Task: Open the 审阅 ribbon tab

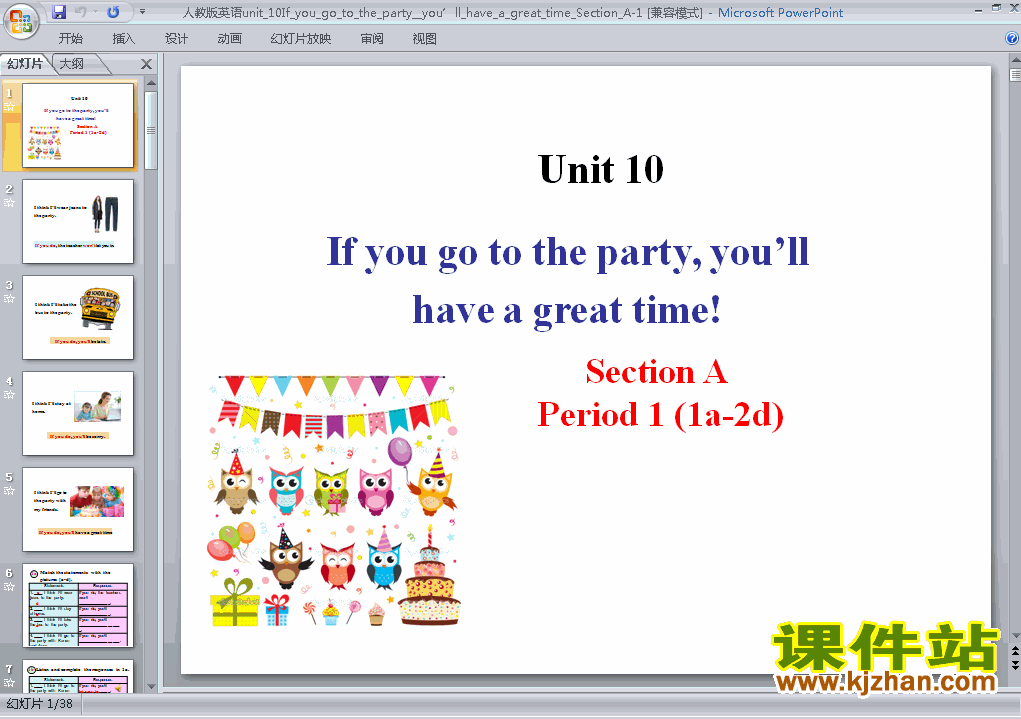Action: pyautogui.click(x=372, y=38)
